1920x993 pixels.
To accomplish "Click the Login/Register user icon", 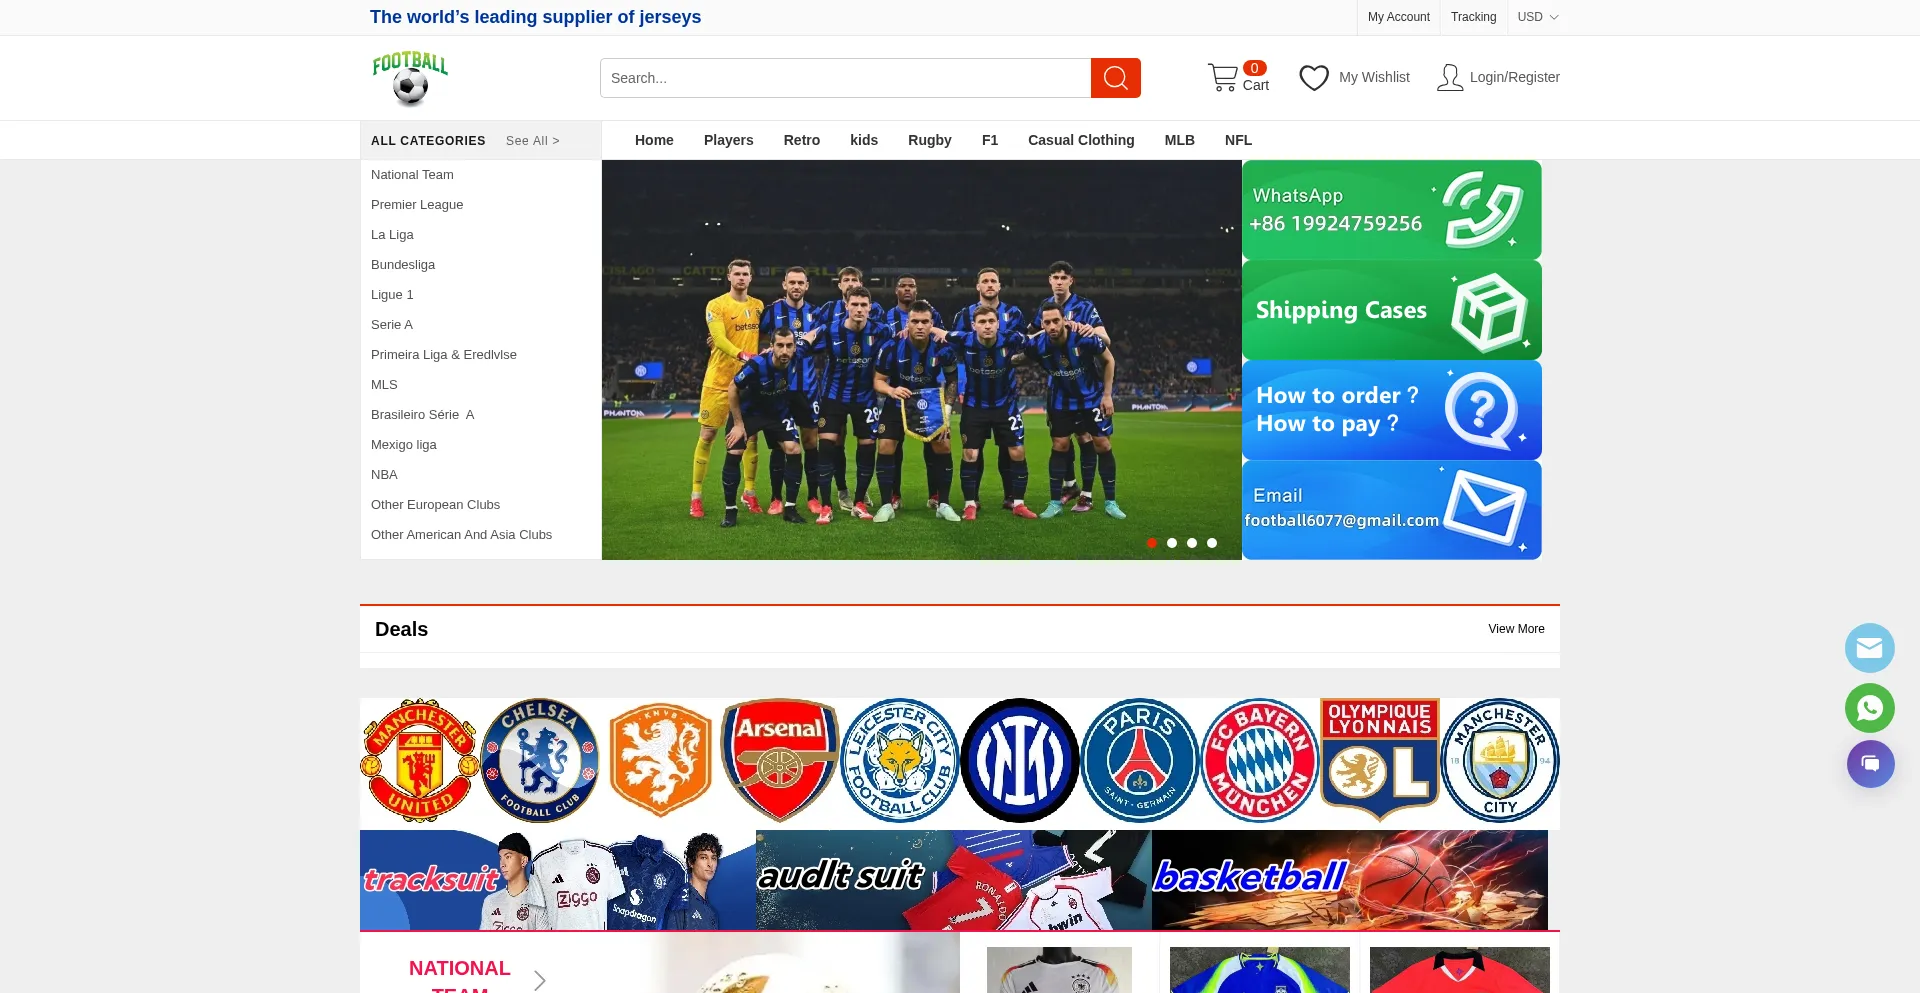I will pyautogui.click(x=1449, y=78).
